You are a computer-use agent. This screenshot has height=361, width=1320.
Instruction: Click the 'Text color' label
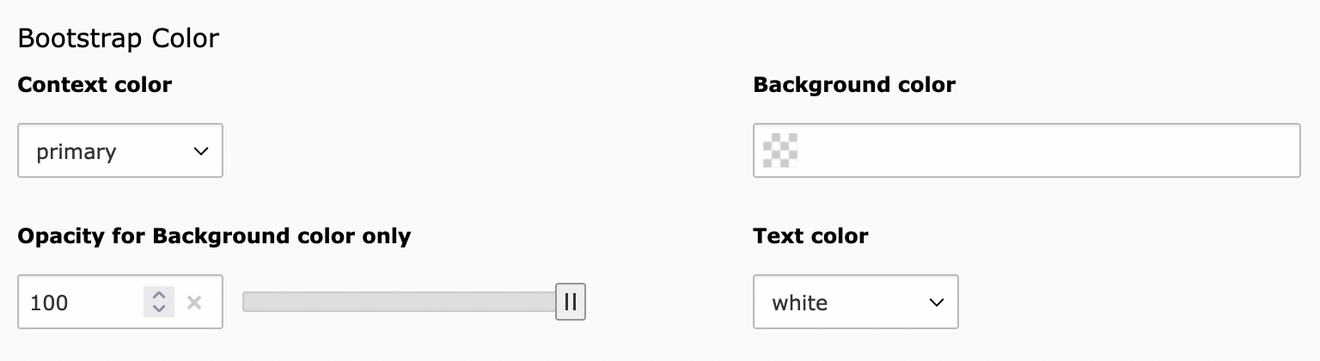tap(810, 236)
